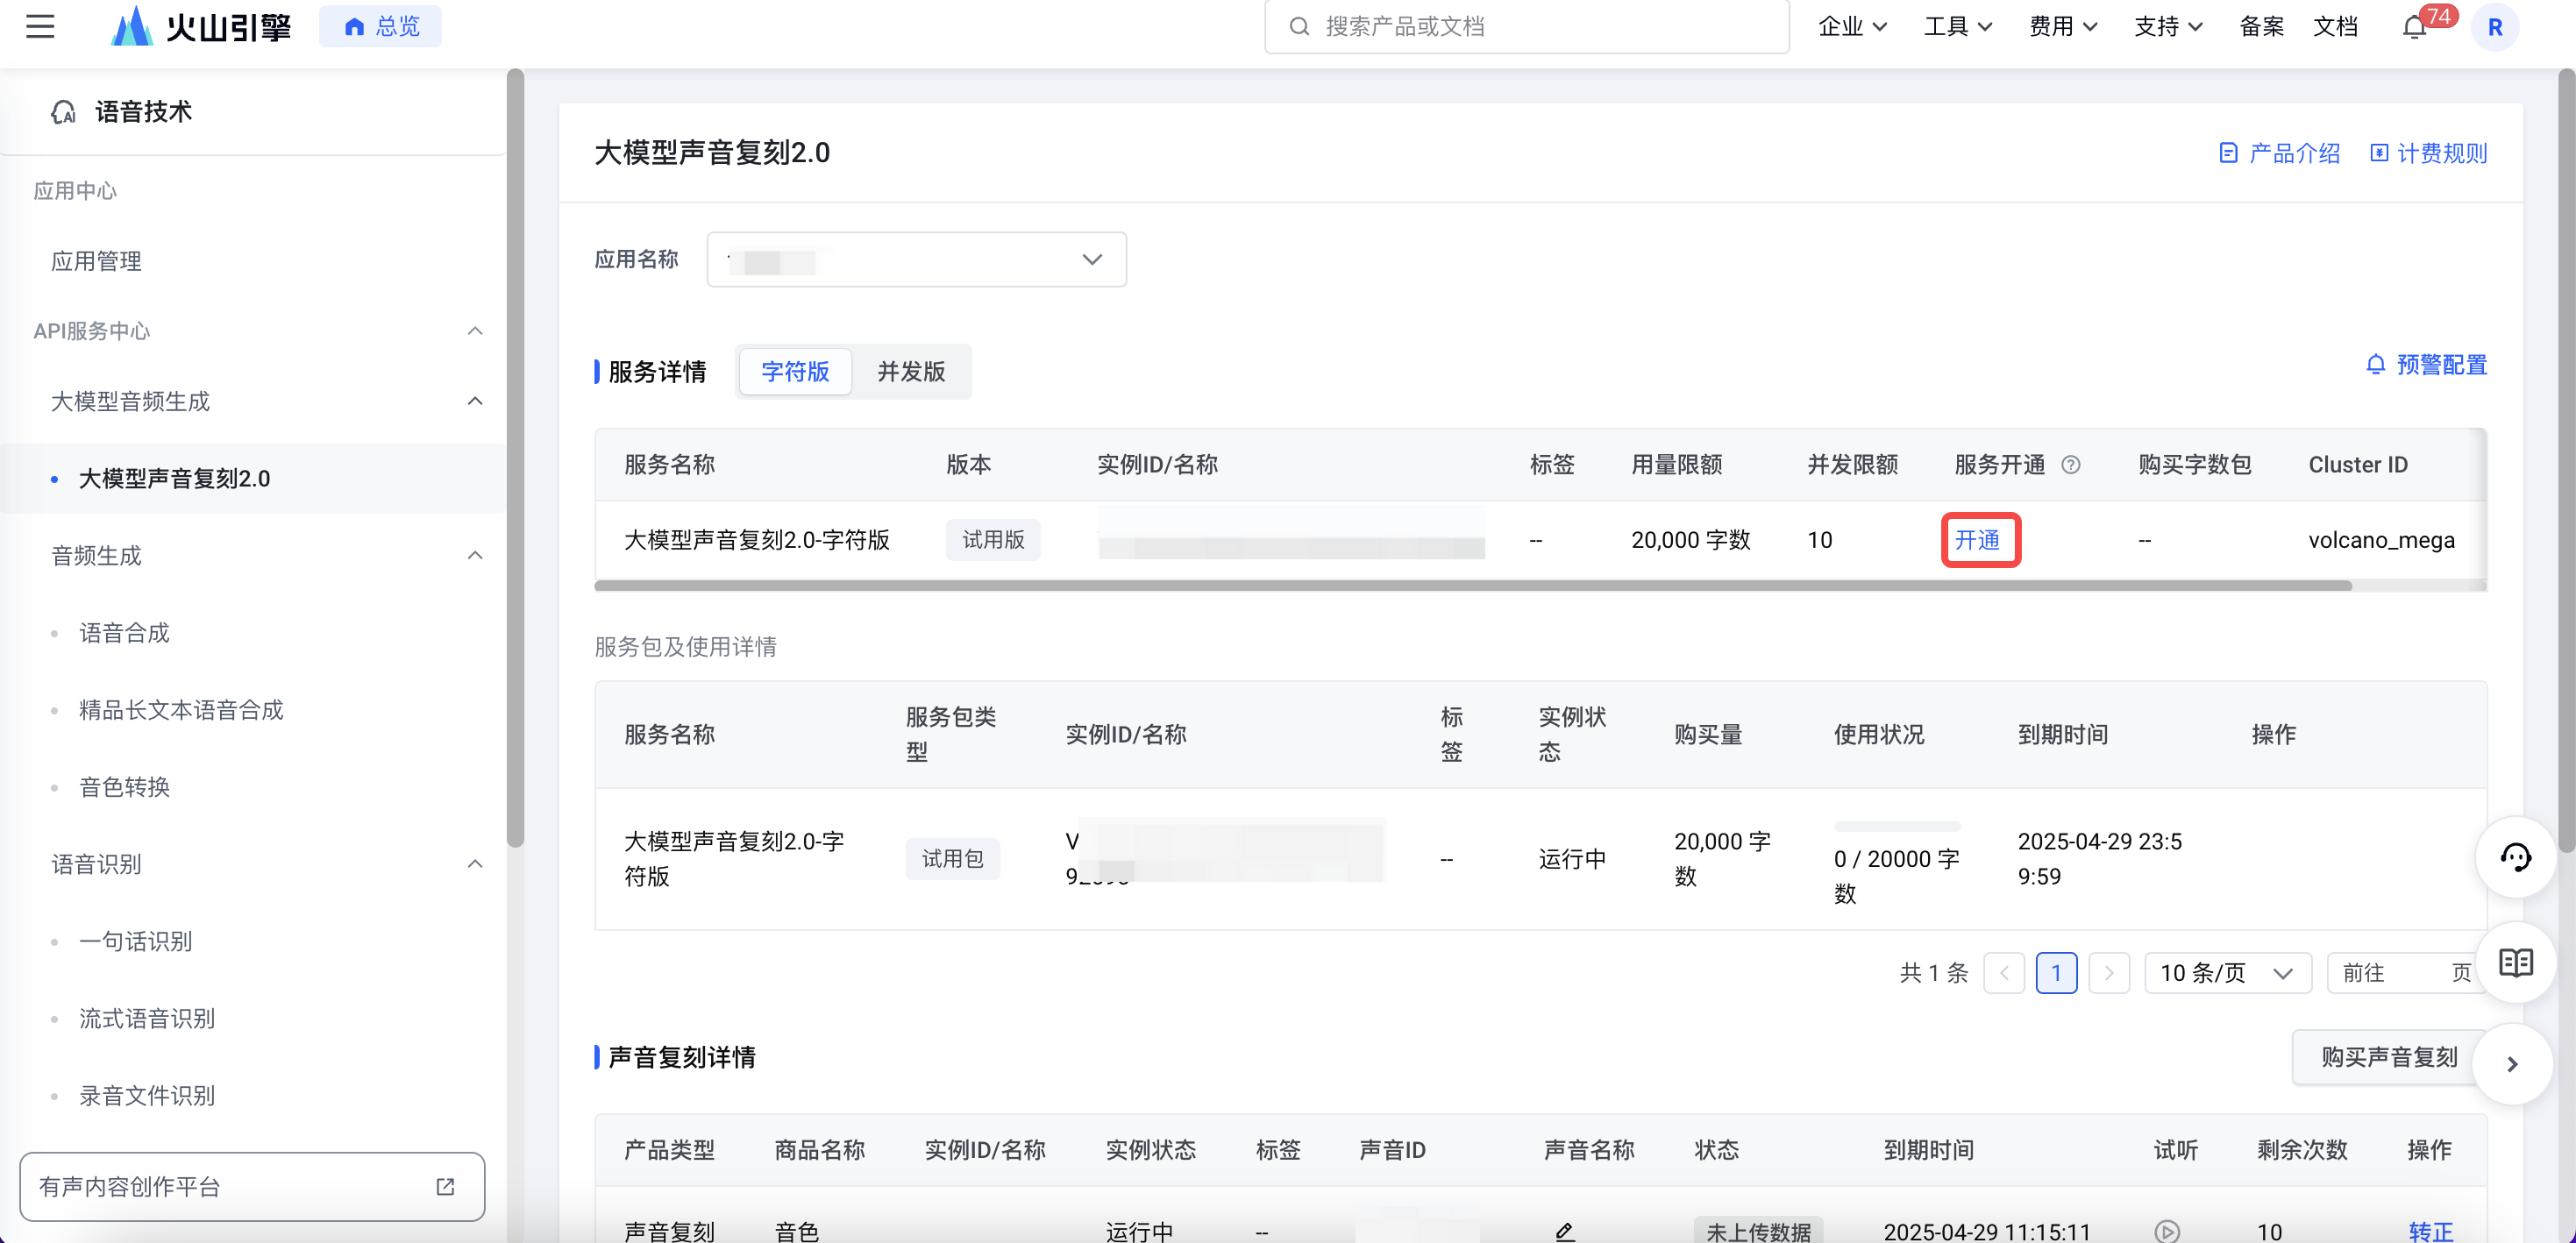This screenshot has width=2576, height=1243.
Task: Open the 产品介绍 link
Action: point(2279,153)
